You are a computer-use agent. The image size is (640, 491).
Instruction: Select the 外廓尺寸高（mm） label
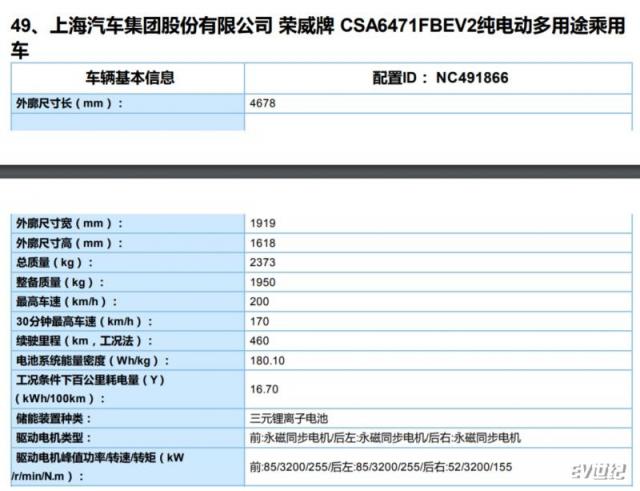click(69, 243)
